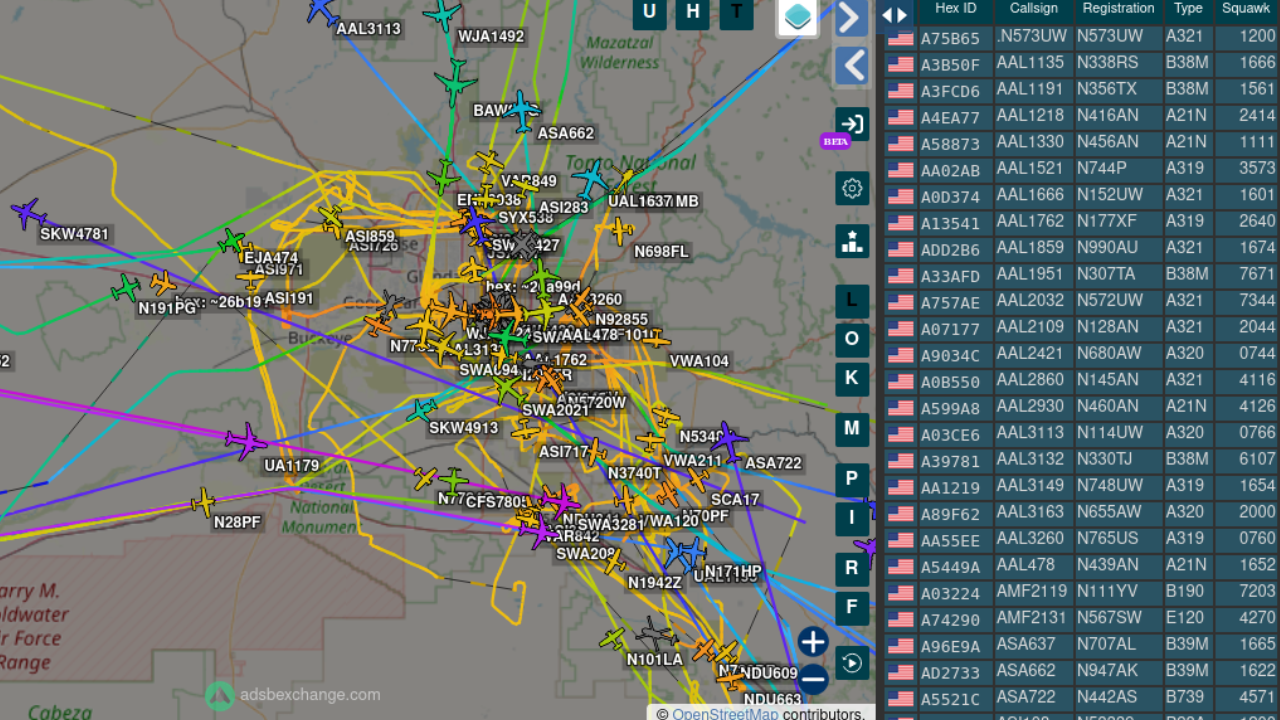Toggle the M map button
The width and height of the screenshot is (1280, 720).
click(852, 429)
